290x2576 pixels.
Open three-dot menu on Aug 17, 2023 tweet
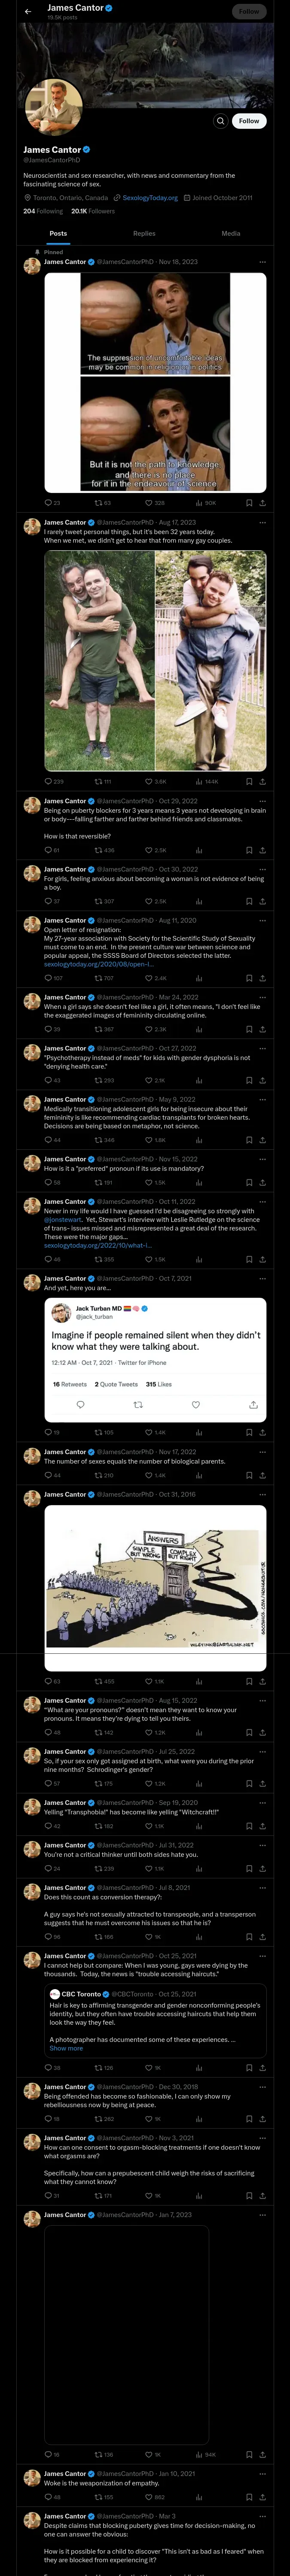click(x=263, y=522)
